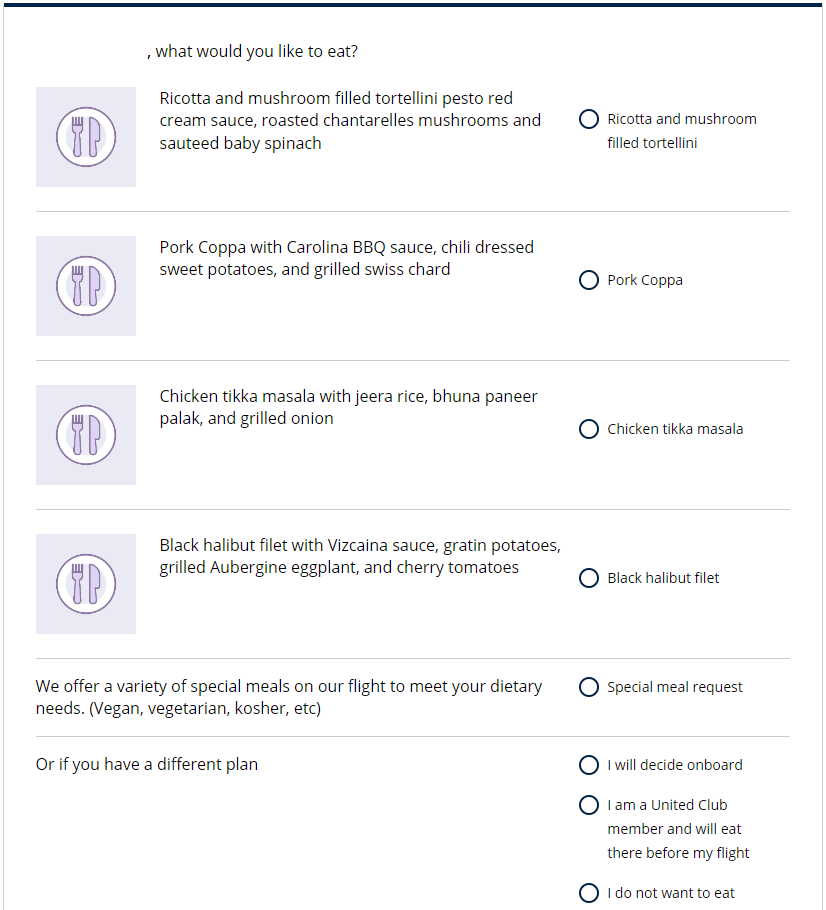This screenshot has width=826, height=910.
Task: Click the Chicken tikka masala plate icon
Action: 86,435
